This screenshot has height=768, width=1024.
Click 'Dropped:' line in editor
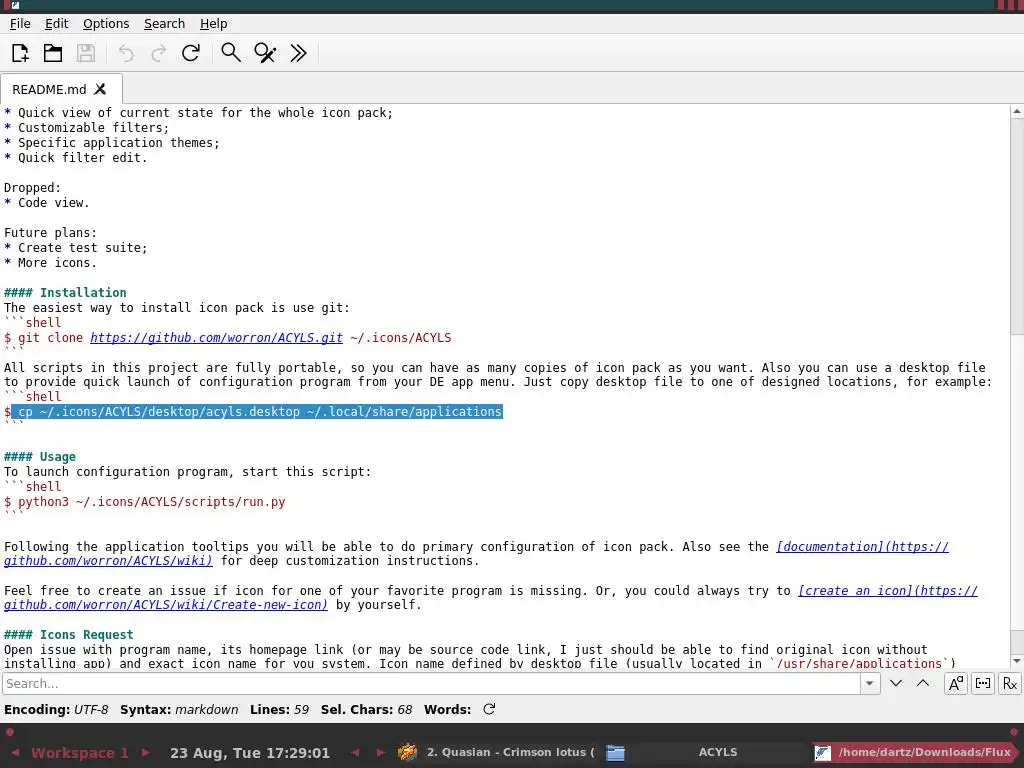(x=33, y=187)
